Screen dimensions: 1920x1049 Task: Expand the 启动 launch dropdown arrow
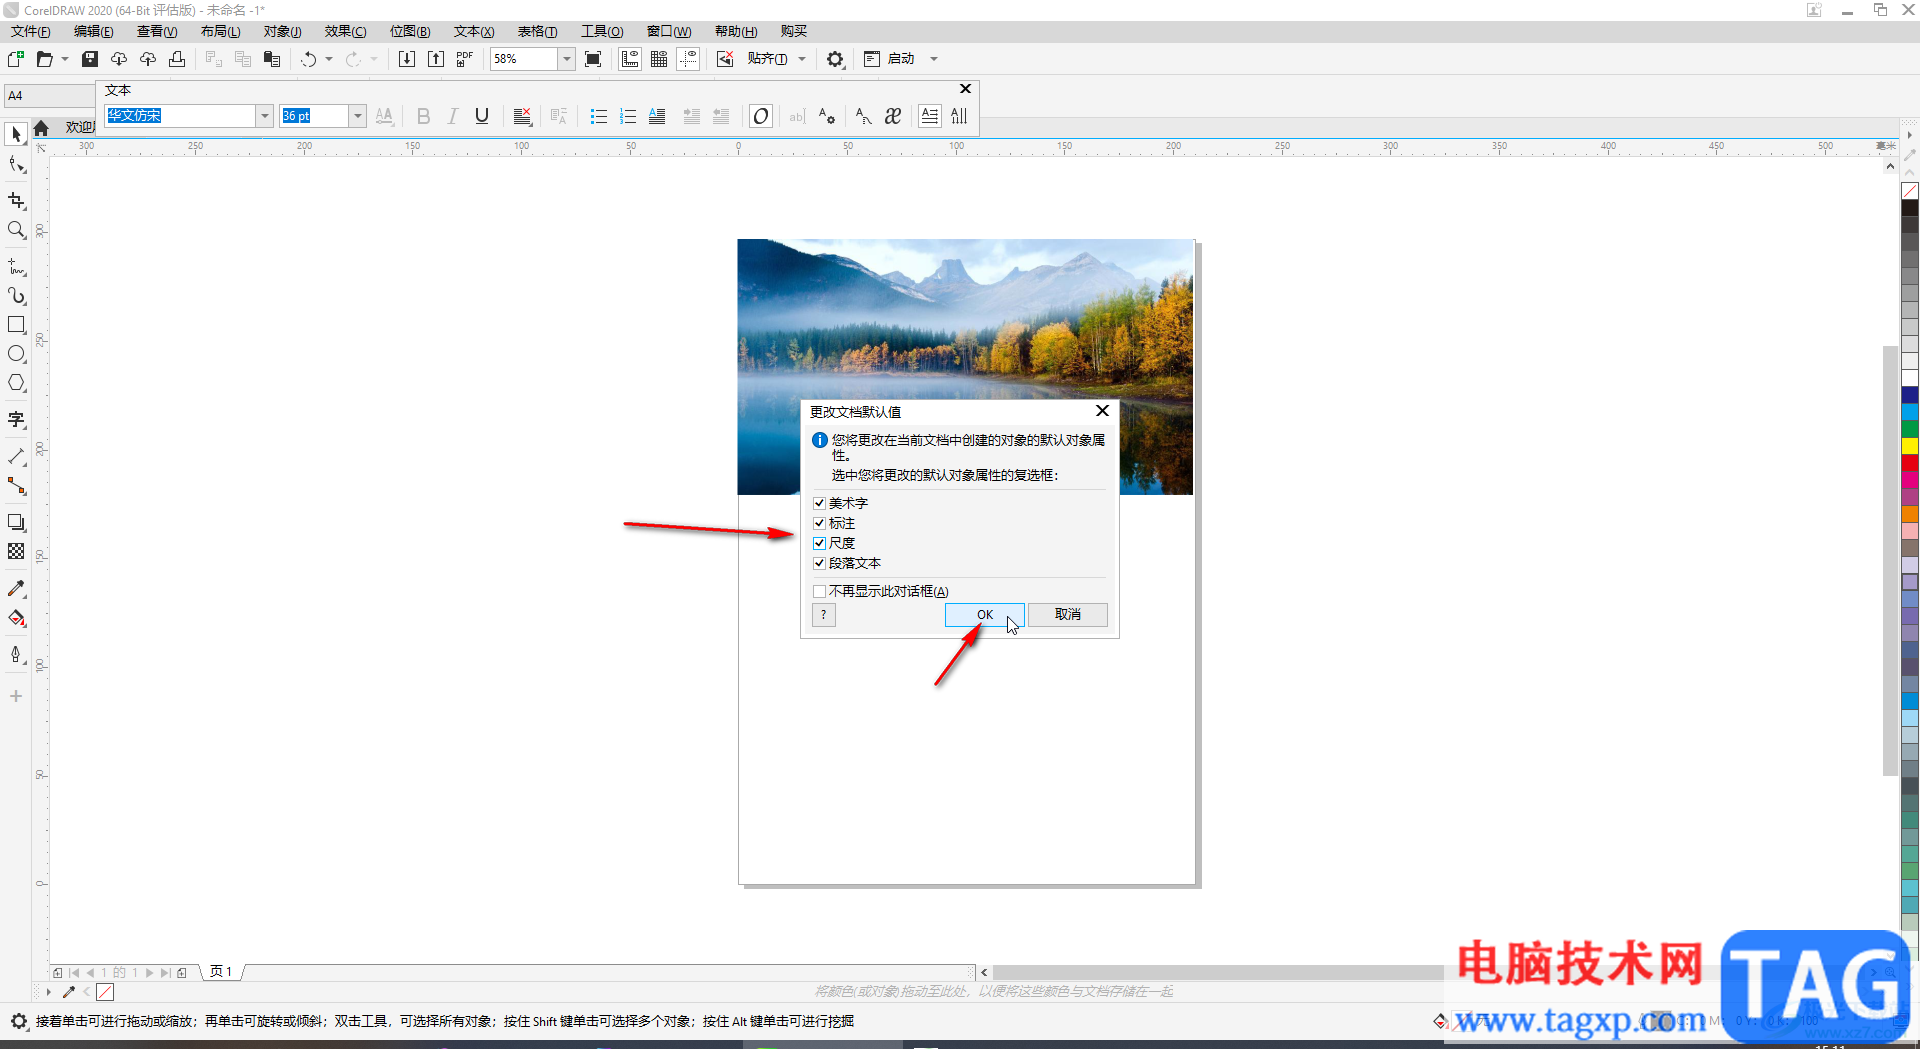[934, 59]
